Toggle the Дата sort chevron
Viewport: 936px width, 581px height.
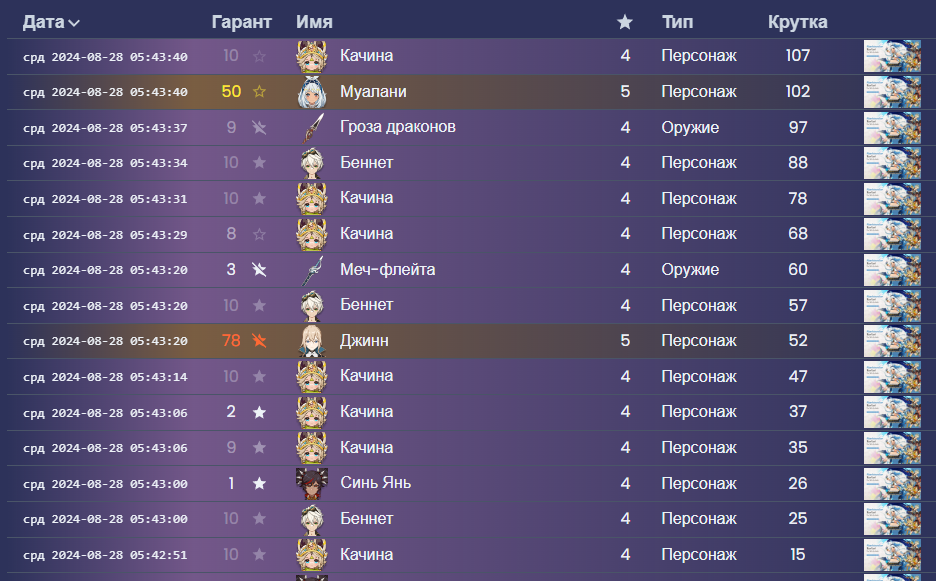pyautogui.click(x=75, y=23)
